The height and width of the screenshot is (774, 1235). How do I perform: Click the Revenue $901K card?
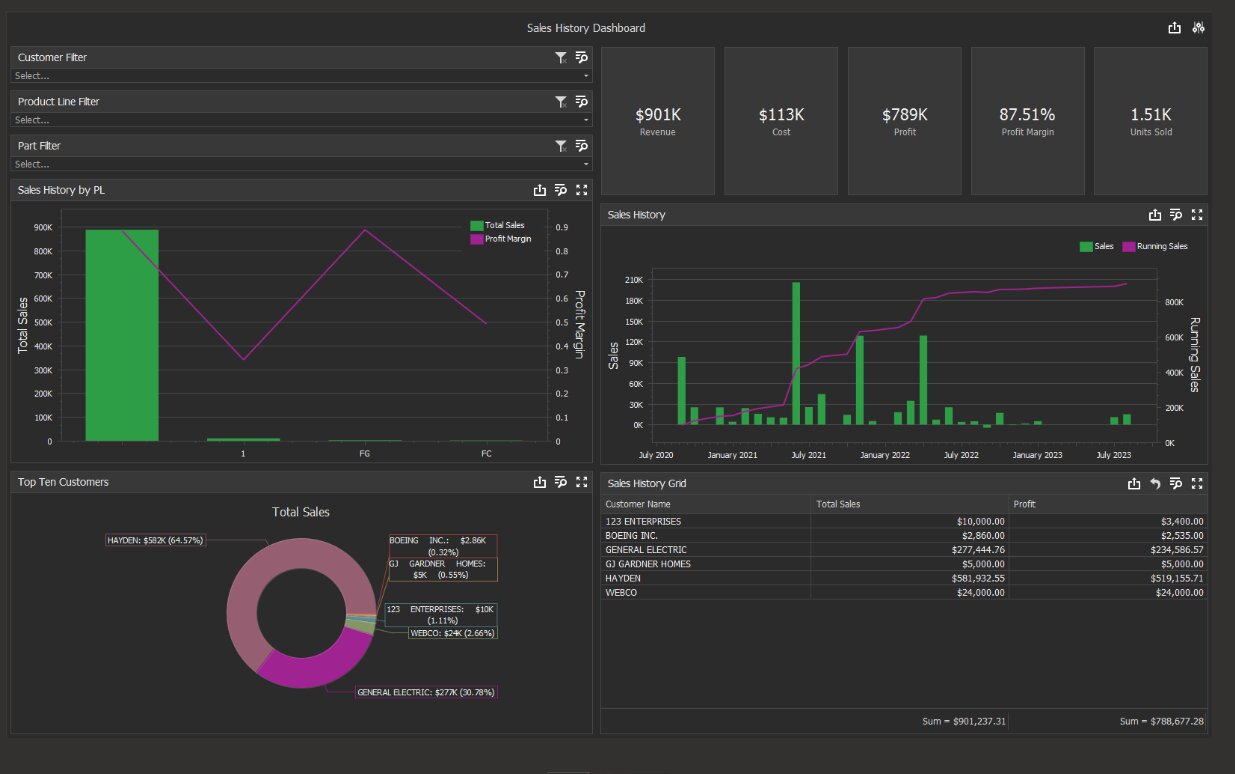point(657,121)
